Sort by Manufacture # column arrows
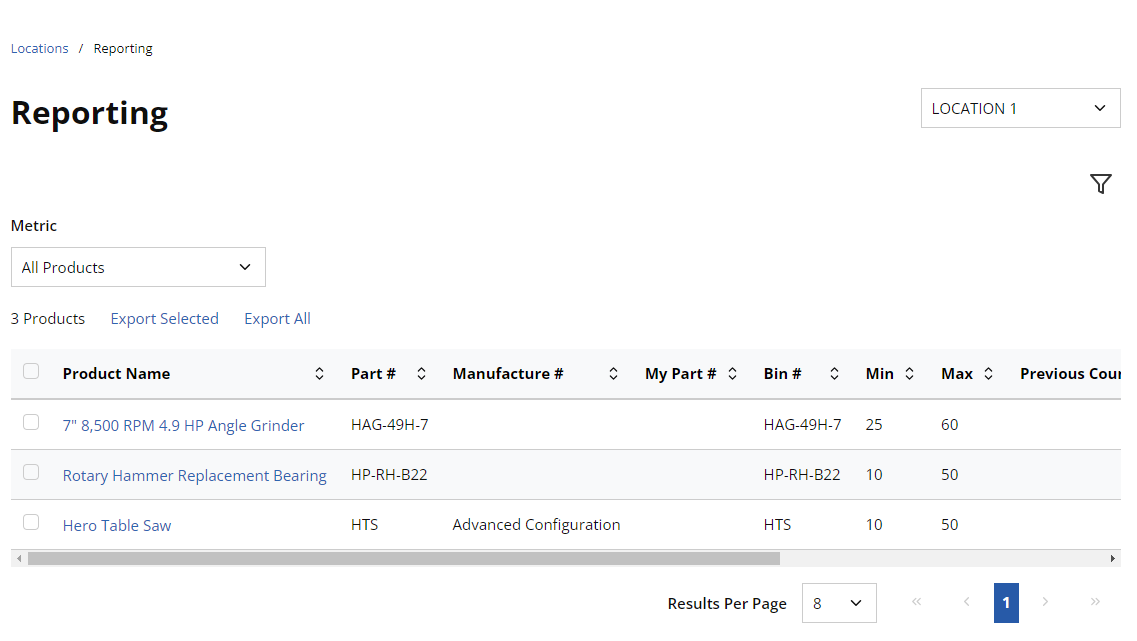Viewport: 1137px width, 641px height. (613, 373)
